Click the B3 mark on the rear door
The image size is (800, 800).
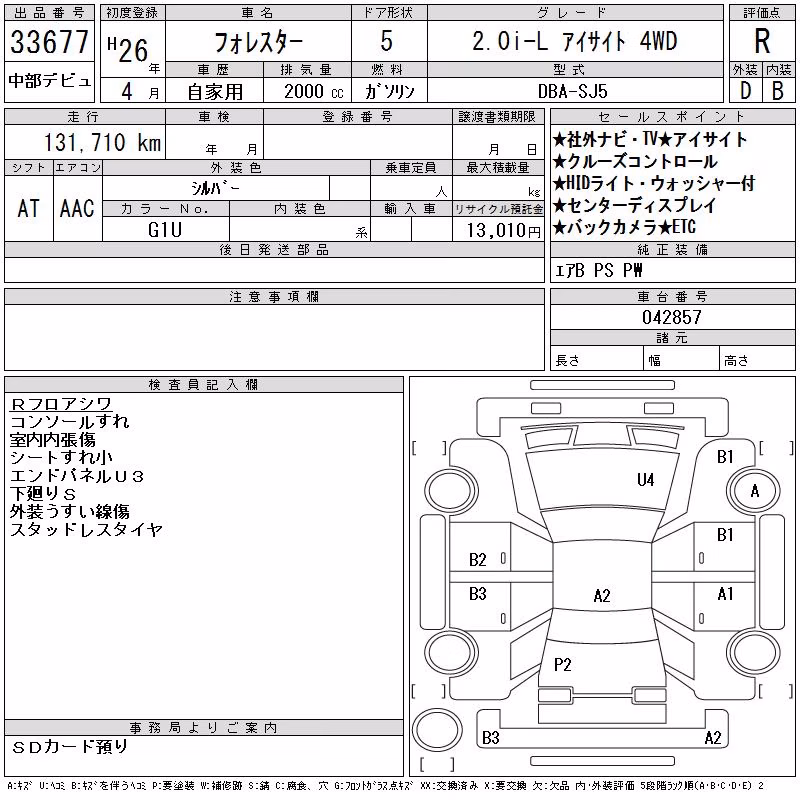point(478,594)
